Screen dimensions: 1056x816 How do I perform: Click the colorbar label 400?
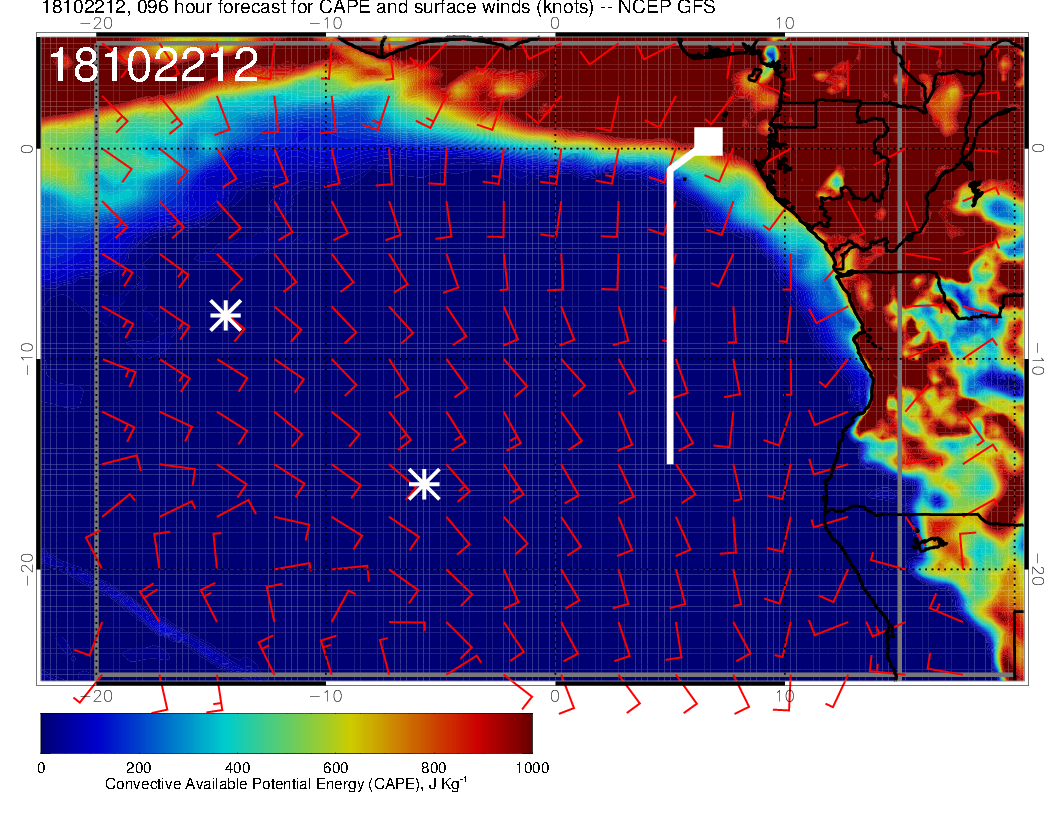pos(237,768)
